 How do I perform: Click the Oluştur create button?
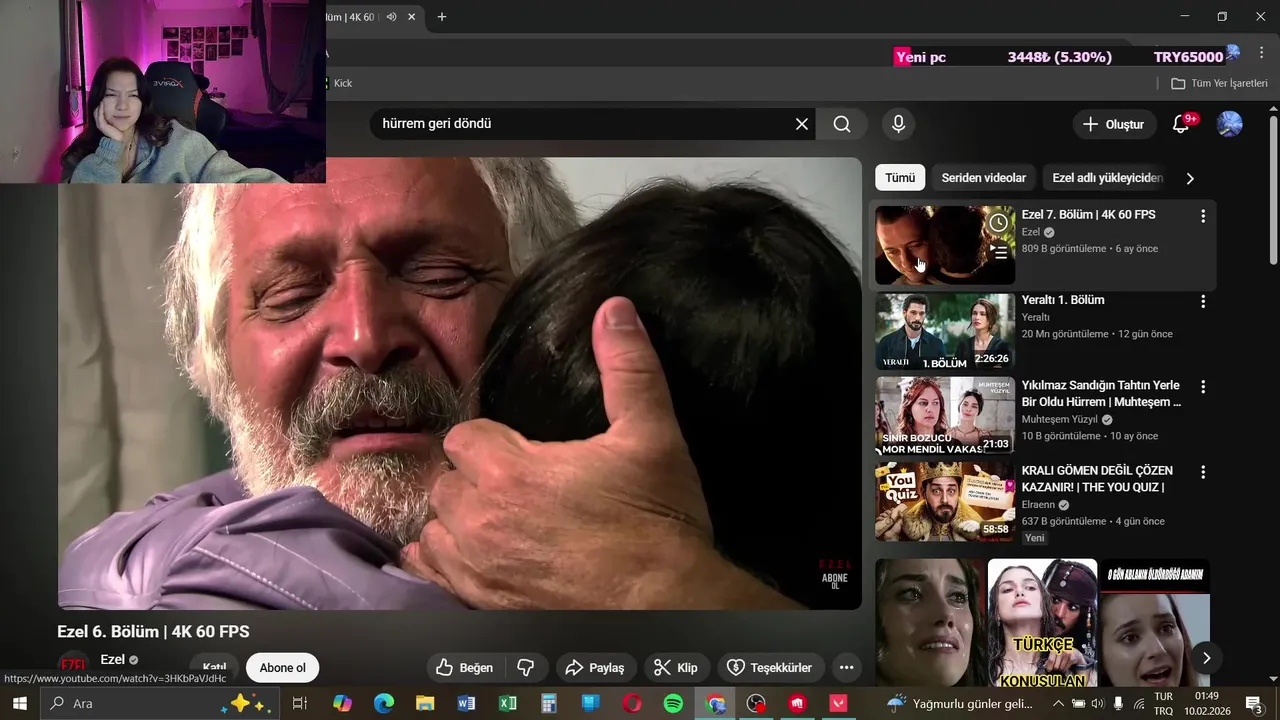(1114, 124)
